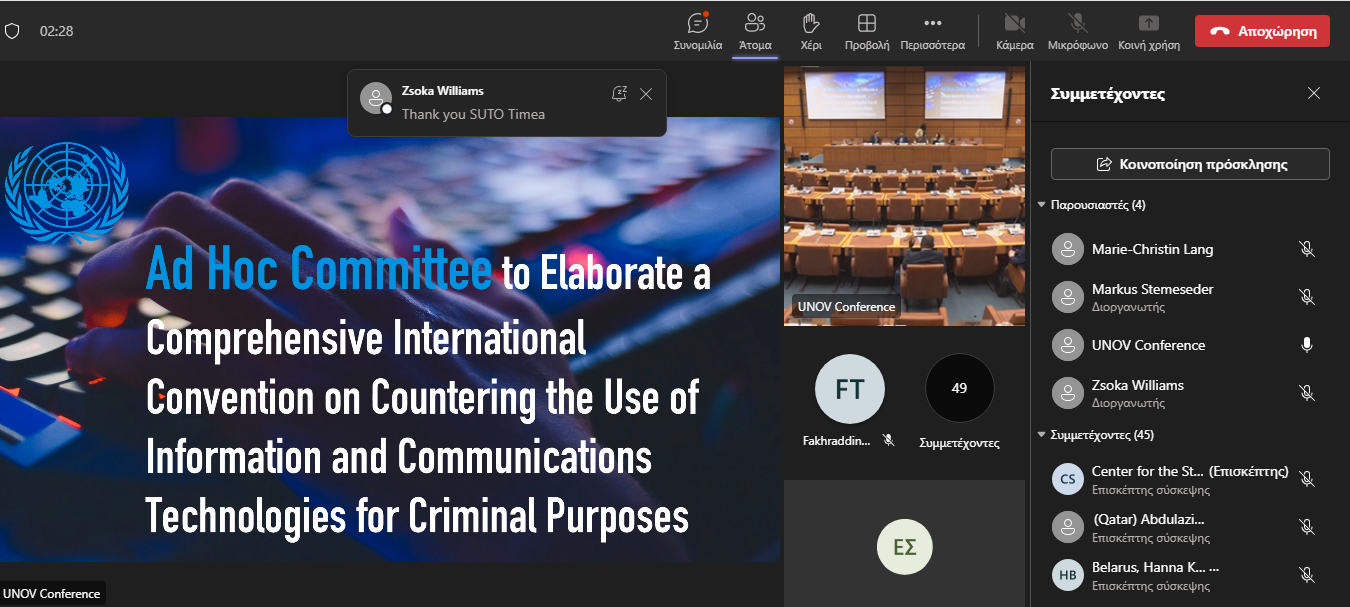Viewport: 1350px width, 607px height.
Task: Toggle the Κάμερα camera
Action: (x=1015, y=30)
